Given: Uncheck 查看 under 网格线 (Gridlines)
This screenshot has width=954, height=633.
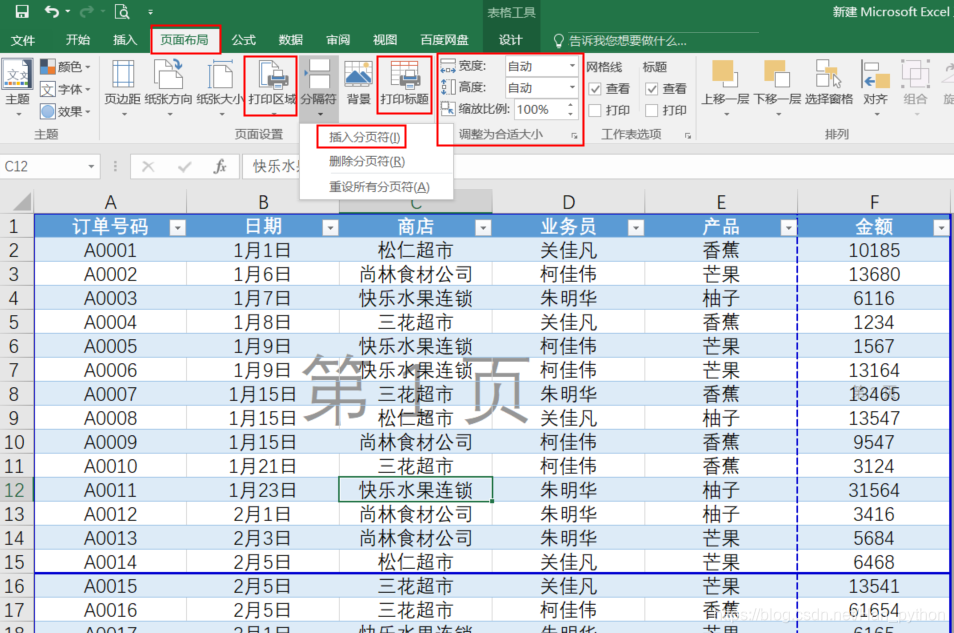Looking at the screenshot, I should pos(594,90).
